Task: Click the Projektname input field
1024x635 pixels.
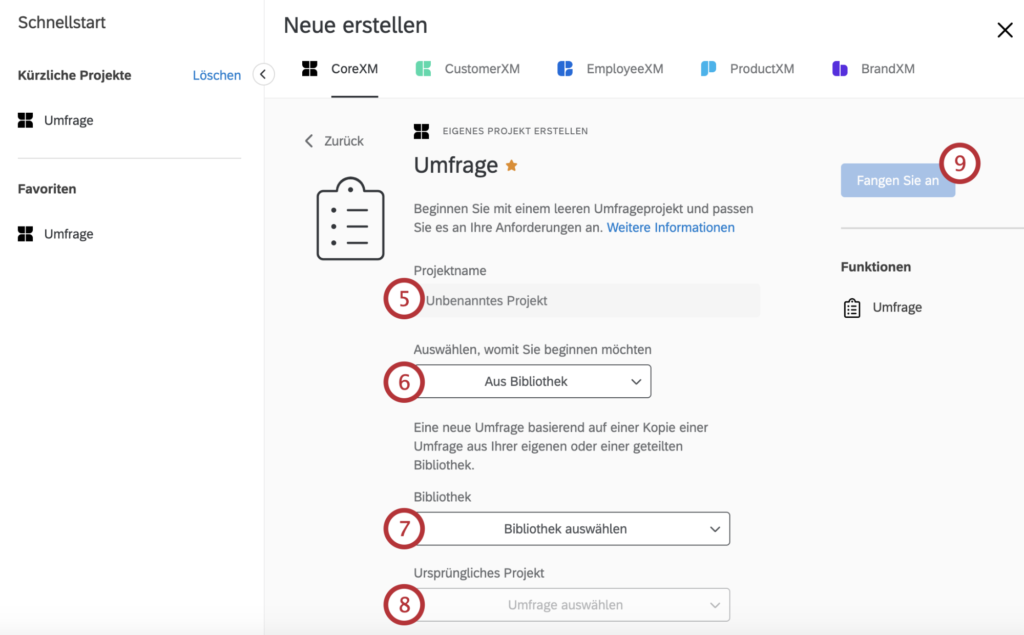Action: pos(586,301)
